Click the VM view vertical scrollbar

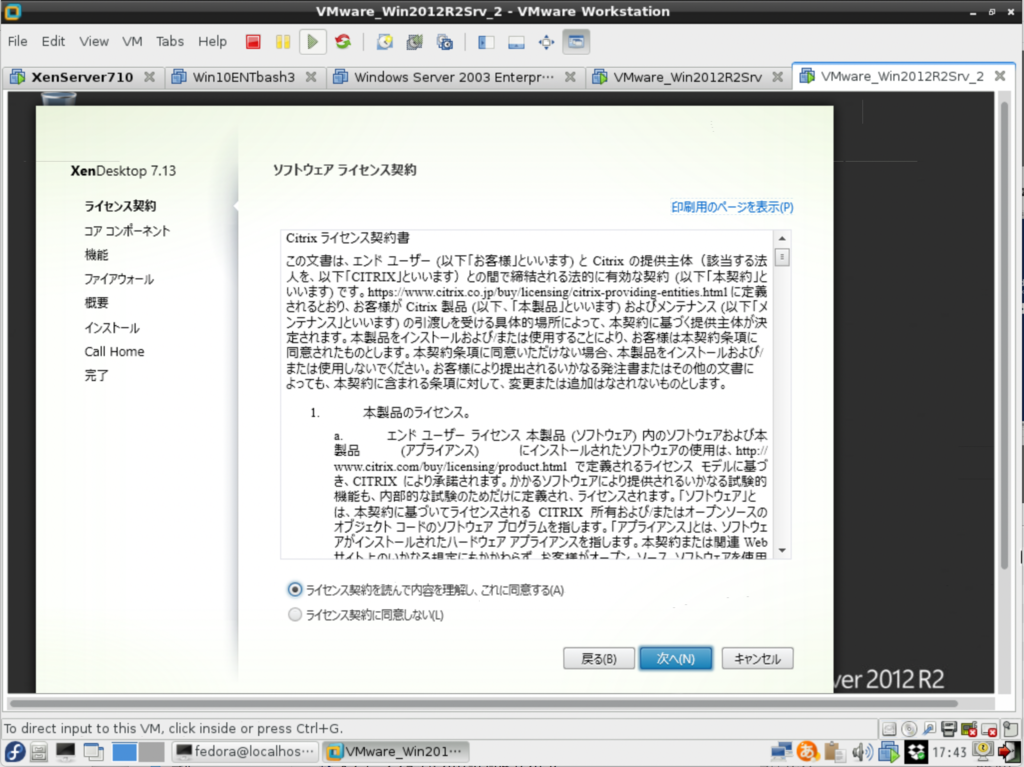(1005, 335)
